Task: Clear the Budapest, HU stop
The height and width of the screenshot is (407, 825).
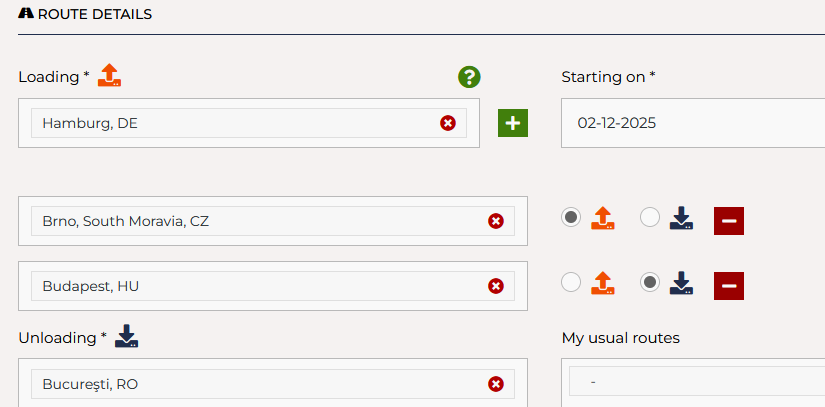Action: [495, 286]
